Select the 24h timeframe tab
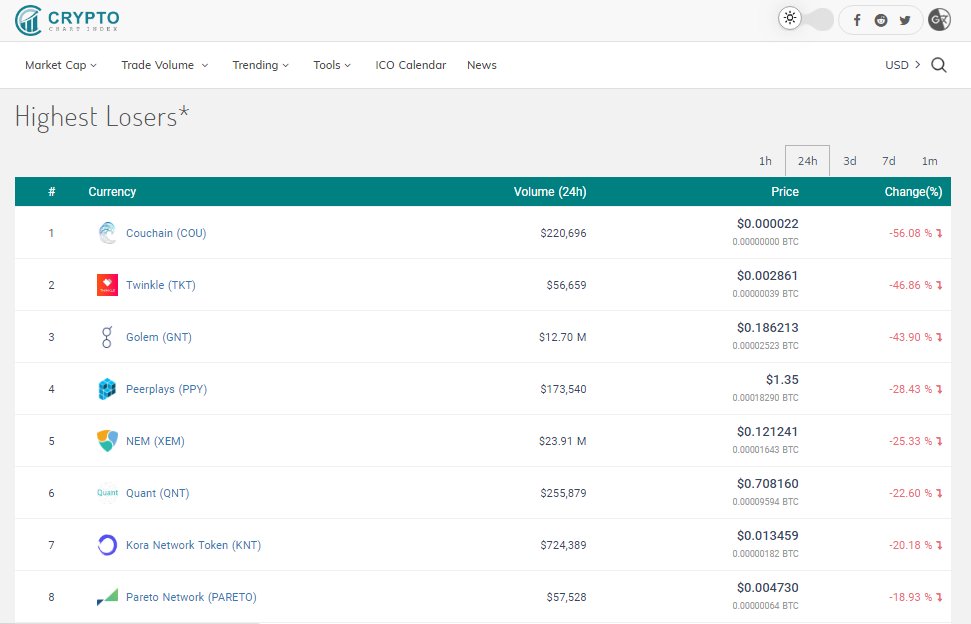The width and height of the screenshot is (971, 624). pyautogui.click(x=808, y=161)
